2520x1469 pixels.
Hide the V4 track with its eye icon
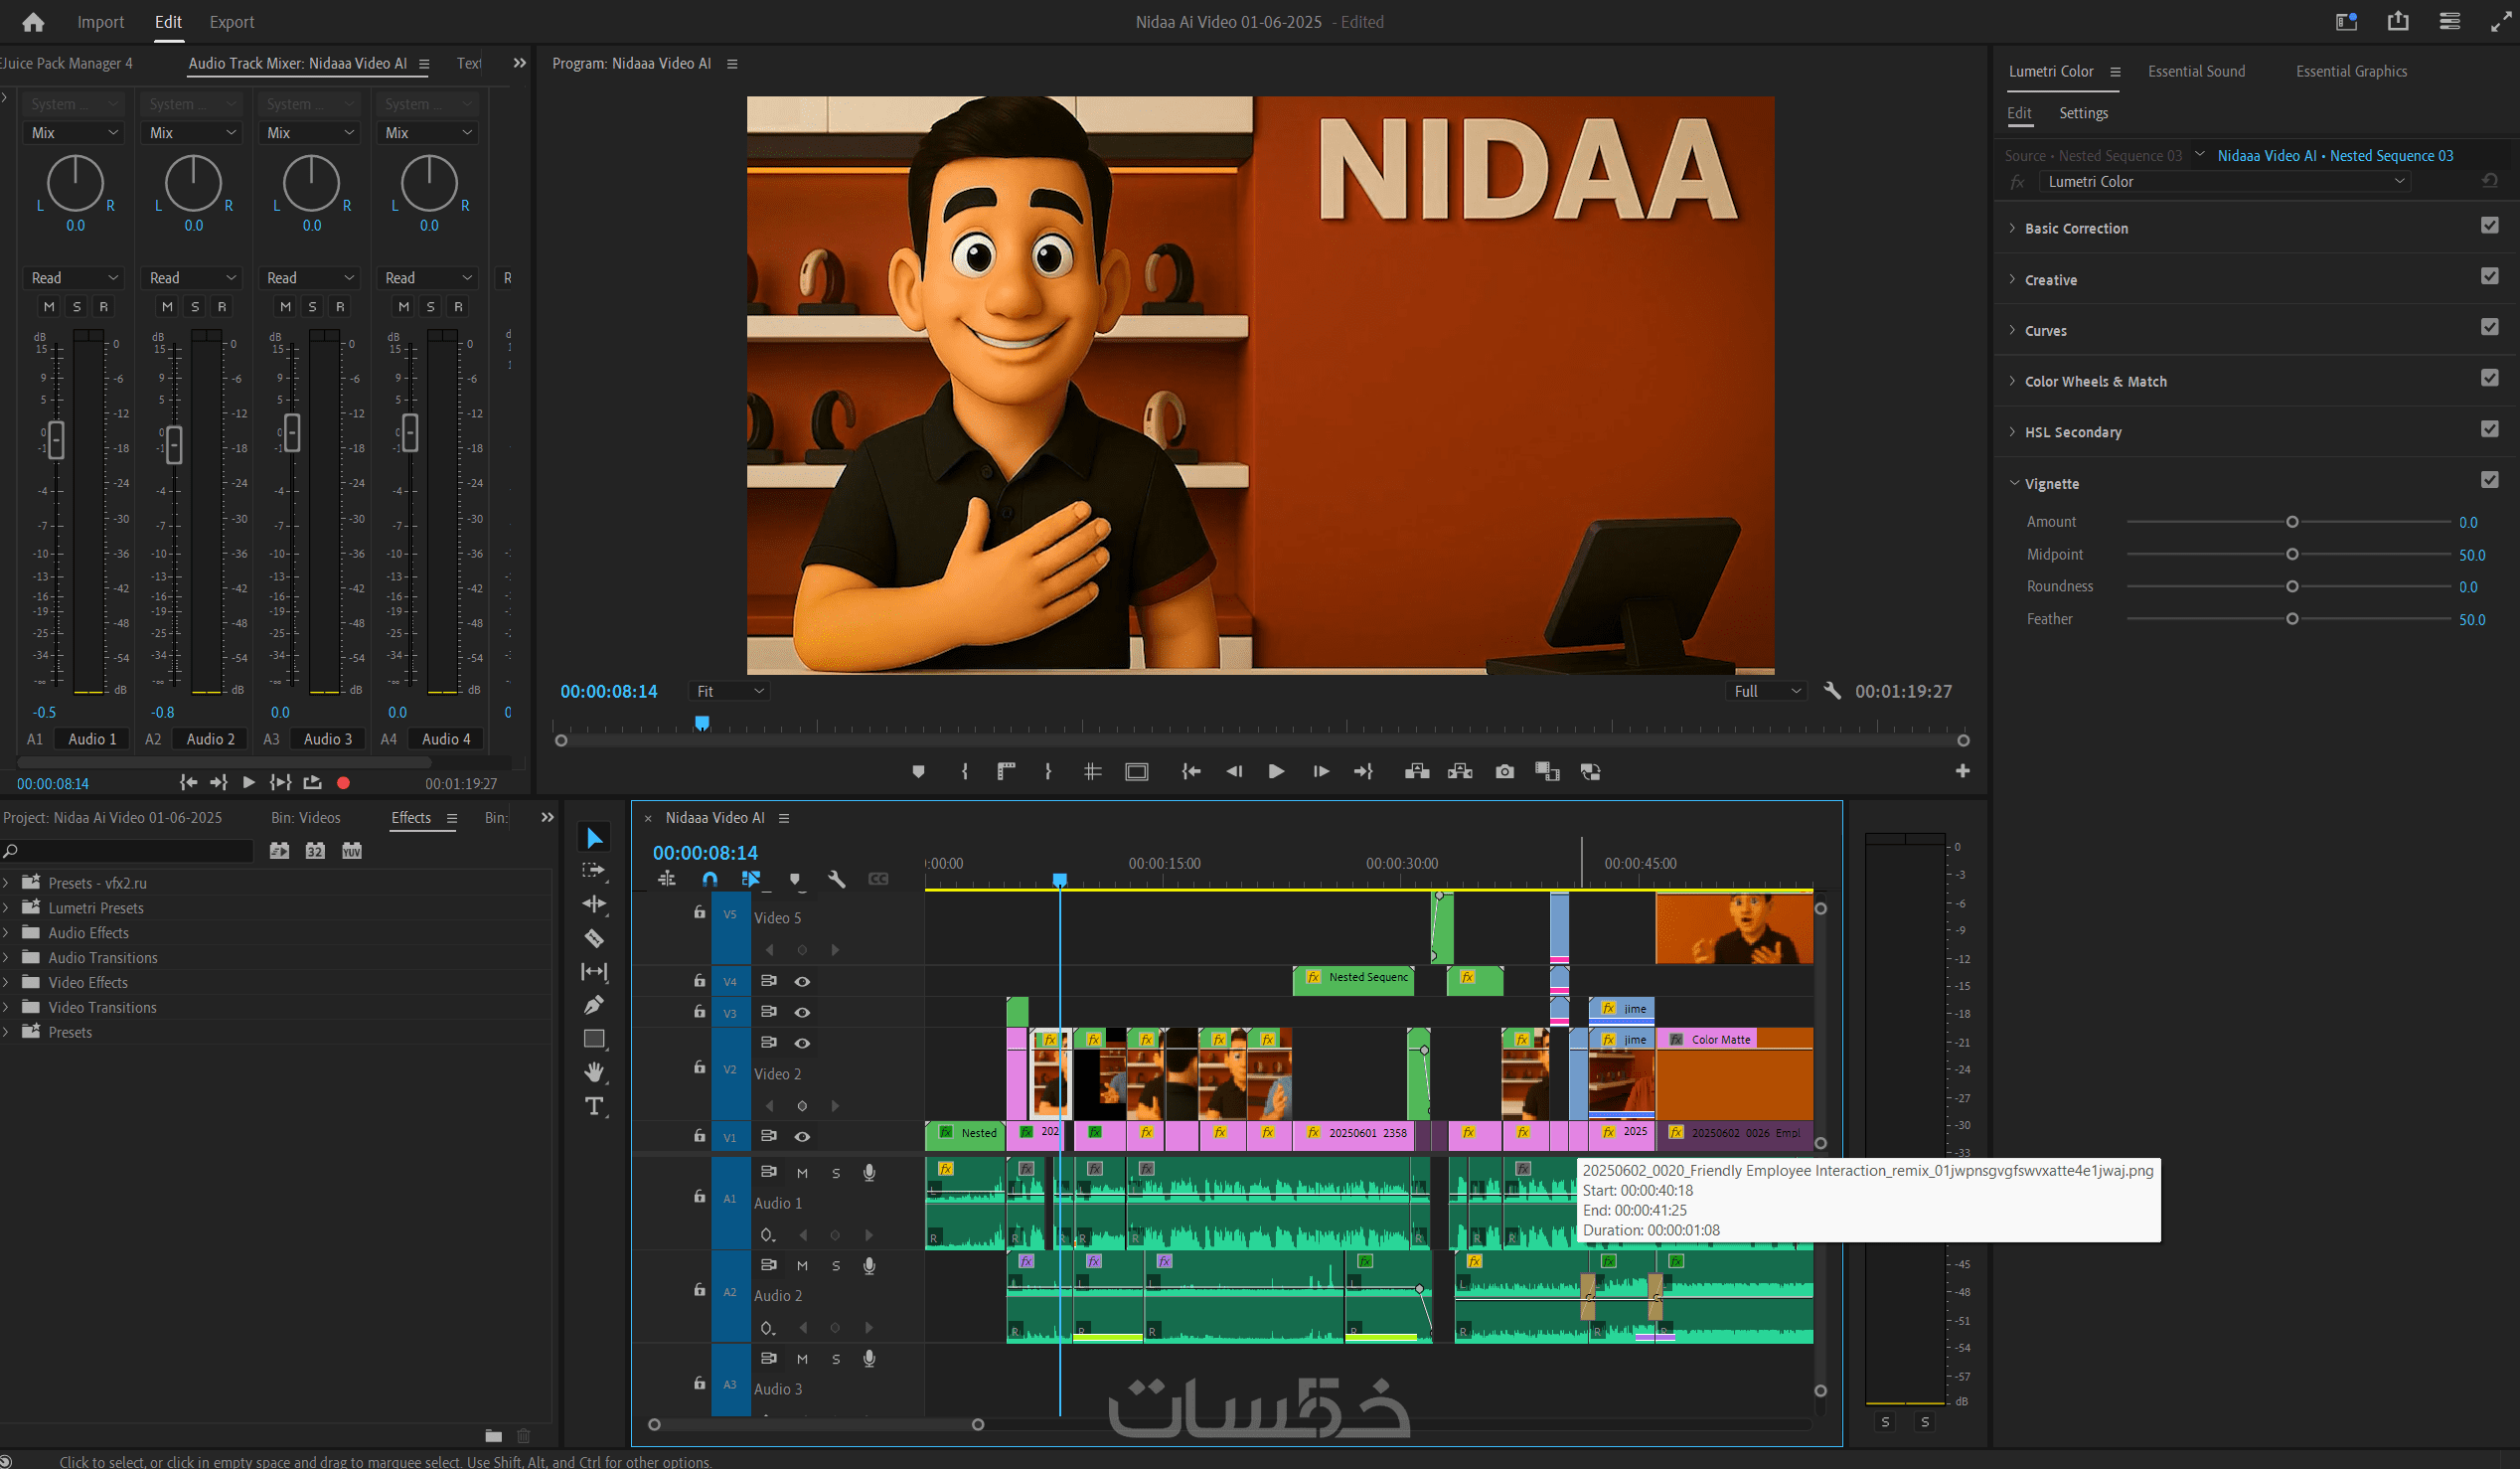802,981
